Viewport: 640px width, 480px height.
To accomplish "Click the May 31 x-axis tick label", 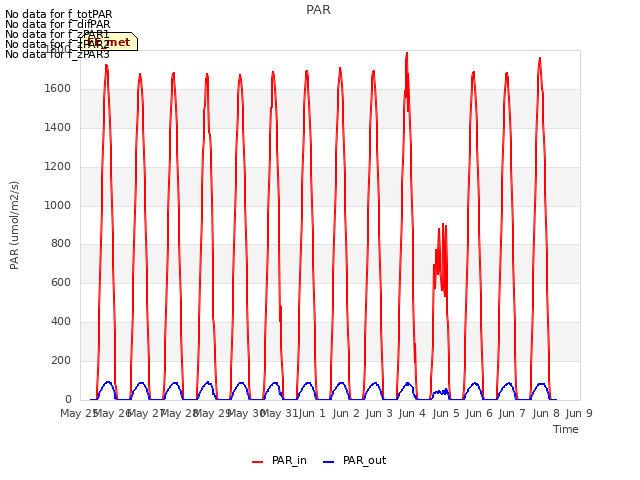I will 279,413.
